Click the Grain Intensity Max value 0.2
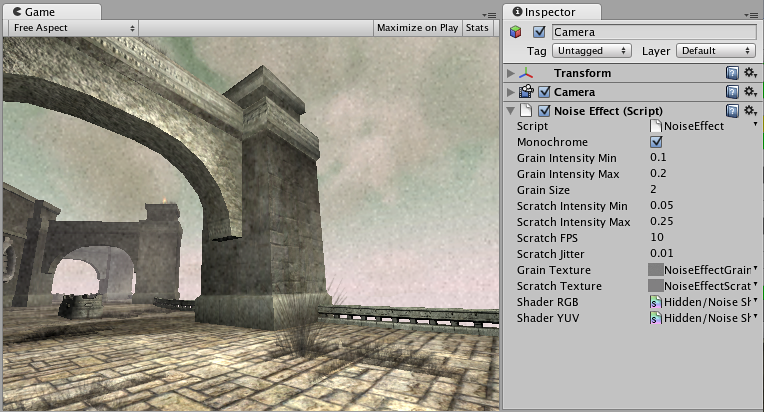 [x=658, y=173]
